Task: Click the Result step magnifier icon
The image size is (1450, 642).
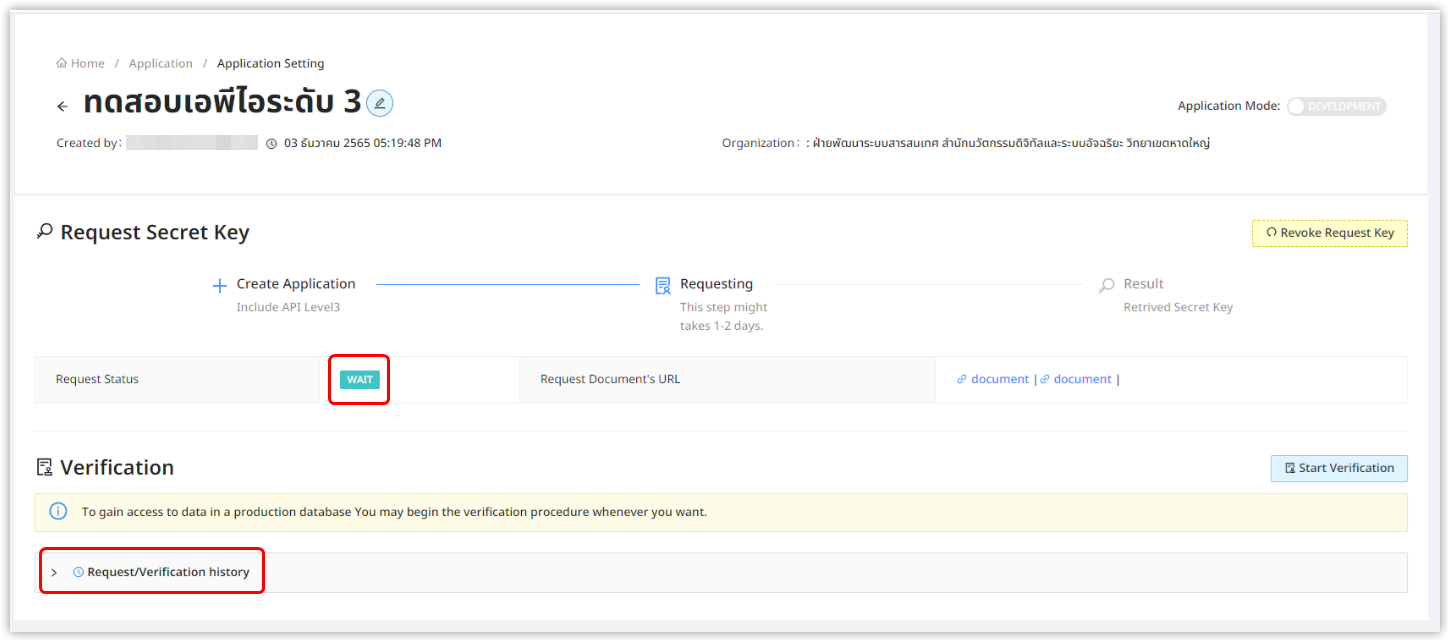Action: tap(1106, 286)
